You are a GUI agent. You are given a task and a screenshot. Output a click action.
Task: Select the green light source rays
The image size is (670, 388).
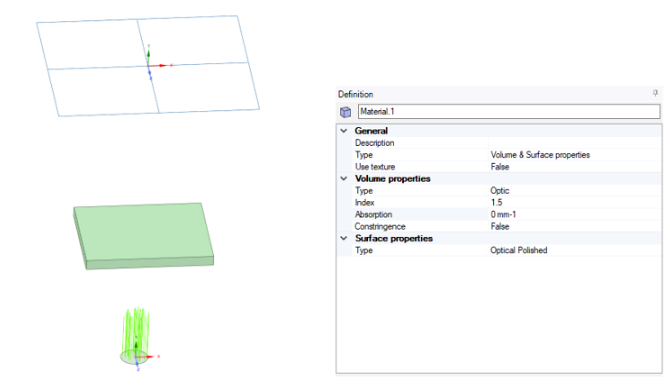(x=136, y=329)
